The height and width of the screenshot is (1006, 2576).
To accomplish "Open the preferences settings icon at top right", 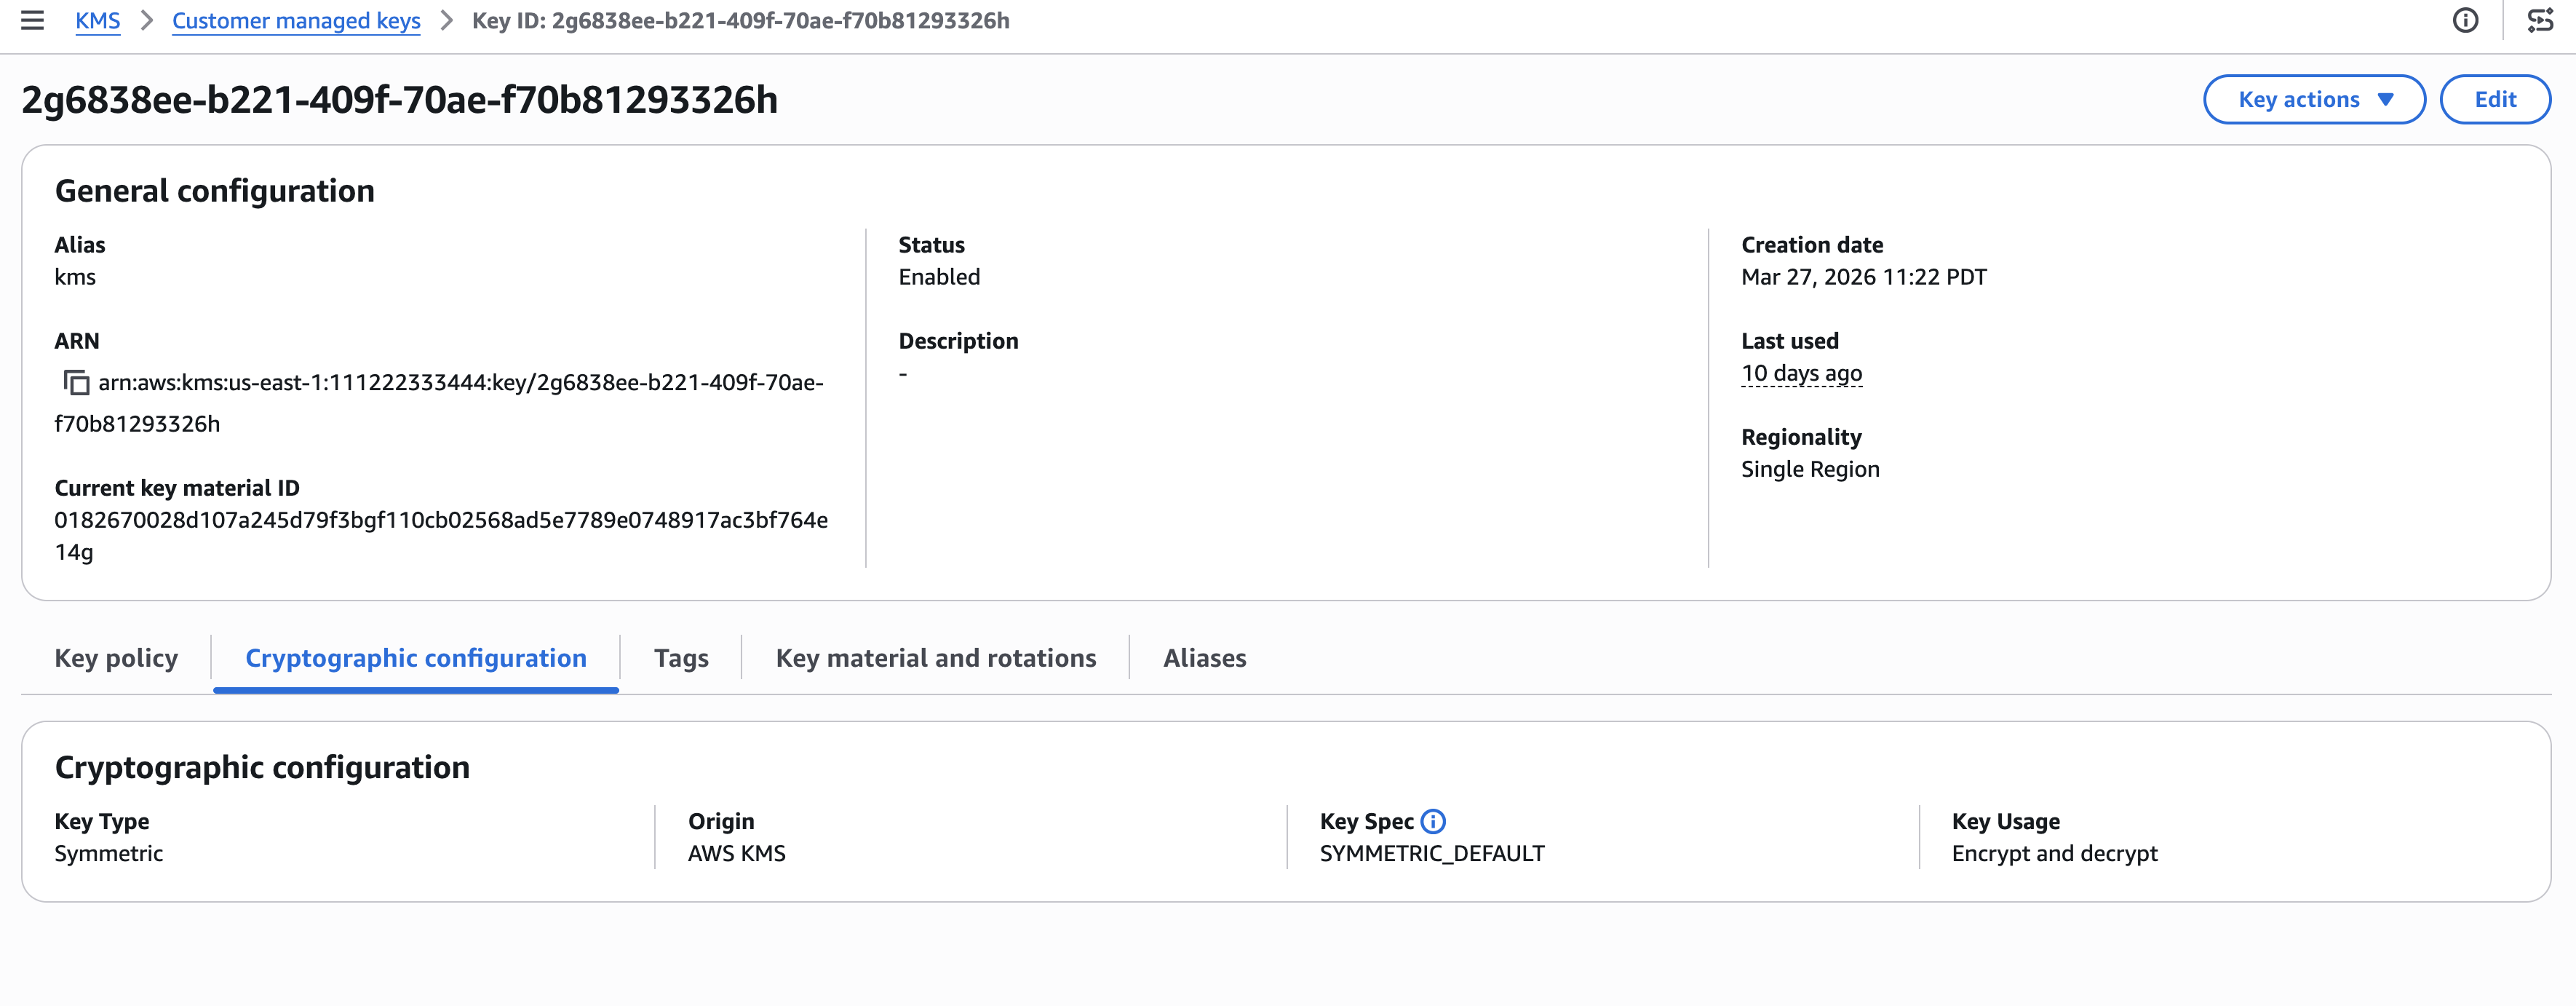I will tap(2540, 20).
